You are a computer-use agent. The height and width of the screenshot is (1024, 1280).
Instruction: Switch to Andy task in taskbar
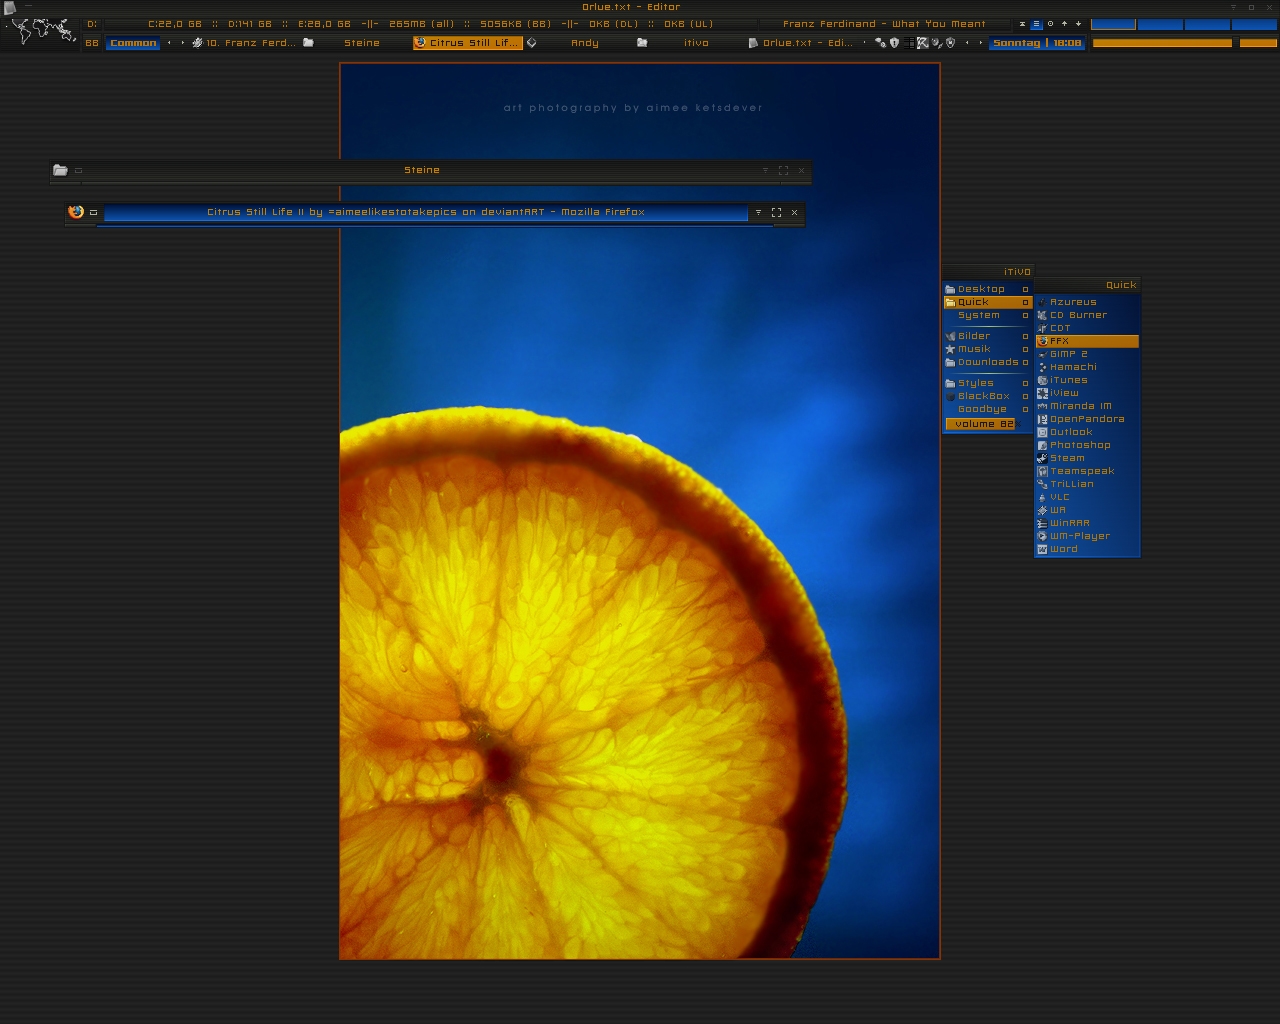click(580, 43)
